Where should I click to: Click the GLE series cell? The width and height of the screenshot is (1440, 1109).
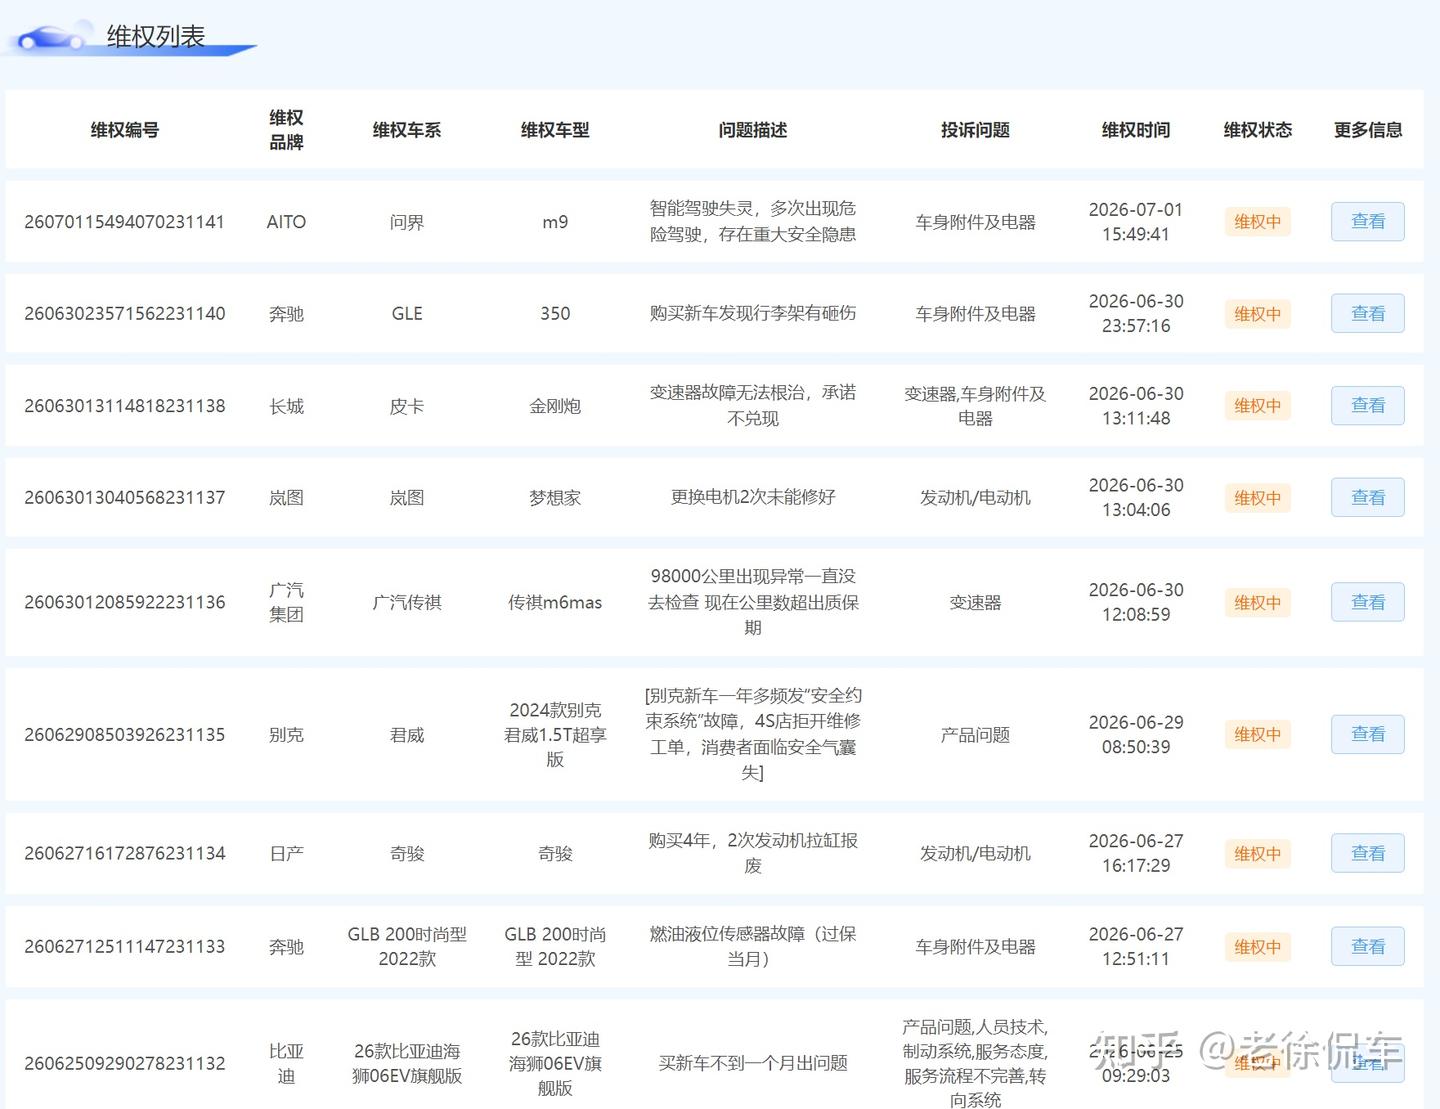pos(407,314)
